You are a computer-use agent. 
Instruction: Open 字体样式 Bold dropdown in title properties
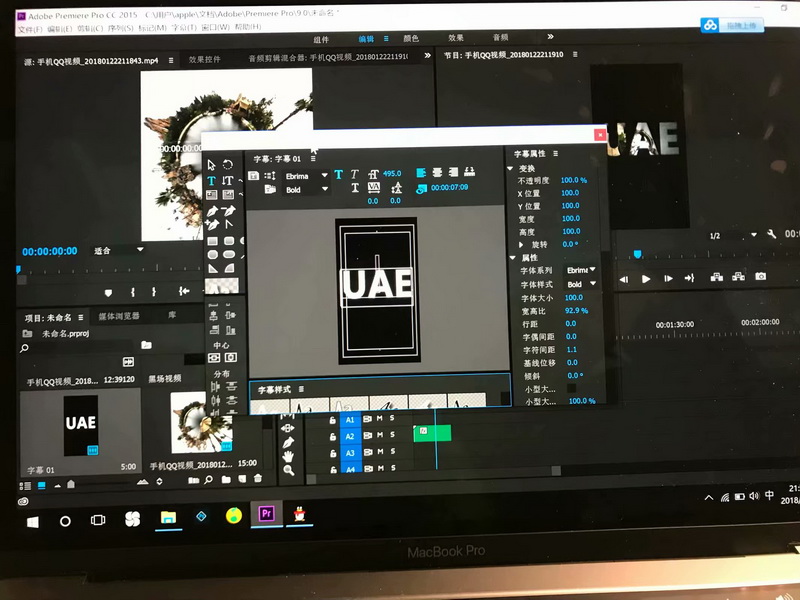(581, 284)
